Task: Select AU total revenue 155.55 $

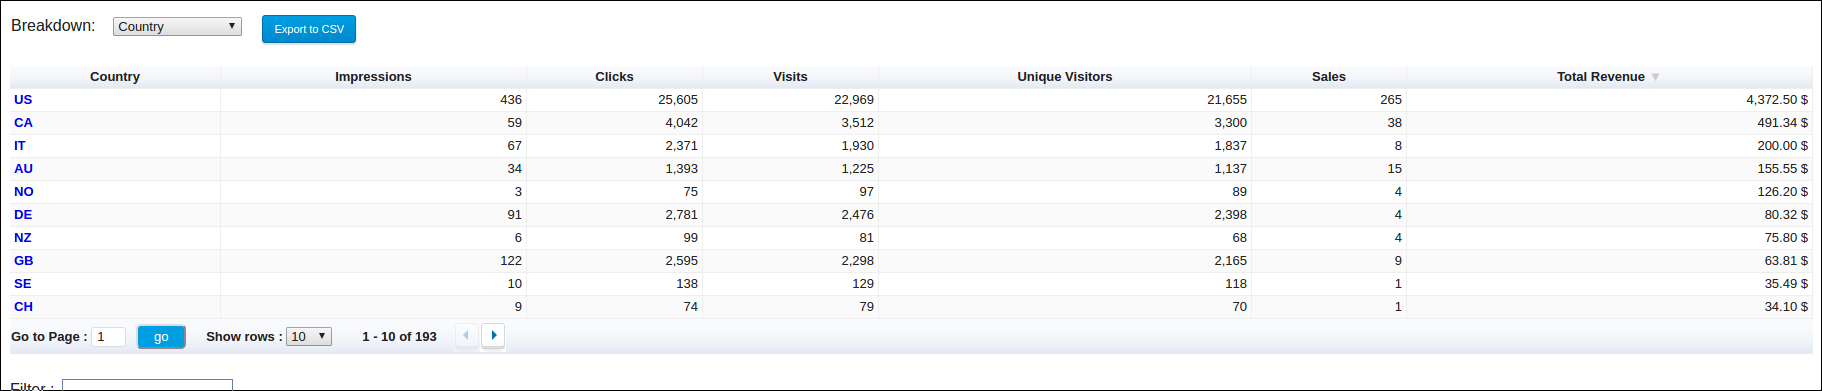Action: tap(1783, 169)
